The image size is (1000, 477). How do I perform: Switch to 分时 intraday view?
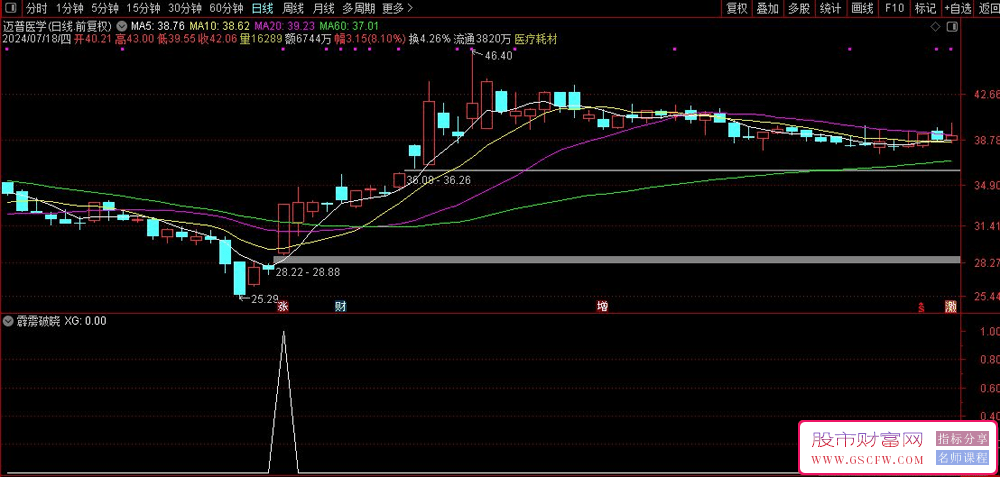(x=37, y=8)
